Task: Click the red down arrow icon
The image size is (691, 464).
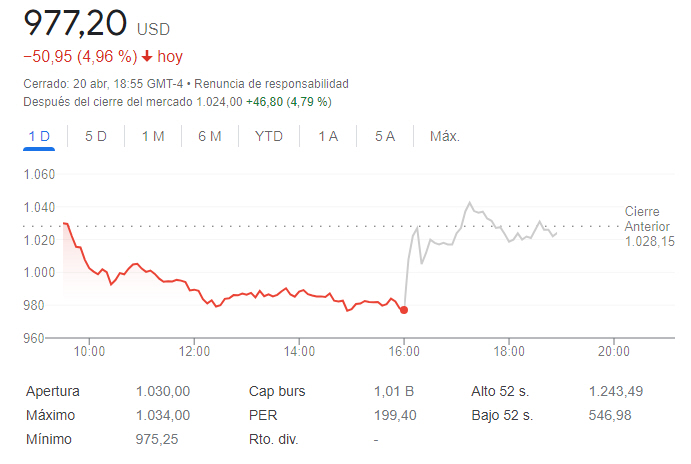Action: (147, 57)
